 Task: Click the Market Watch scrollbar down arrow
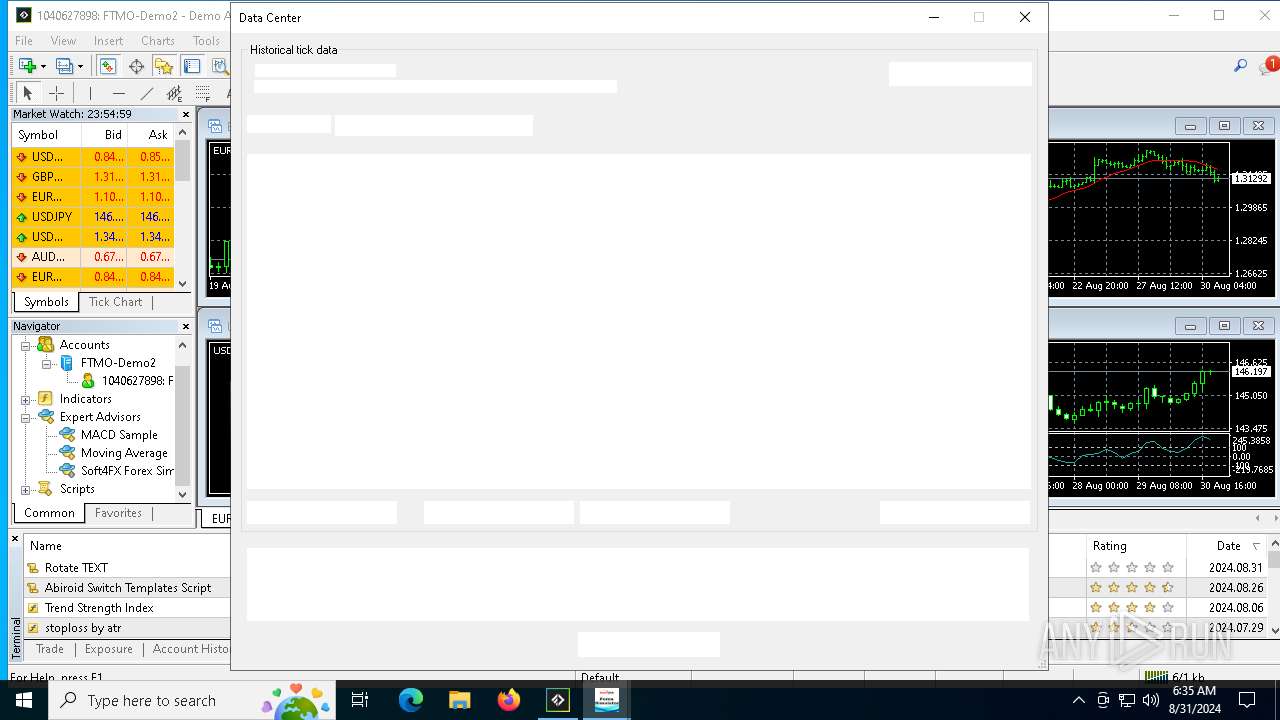tap(183, 283)
